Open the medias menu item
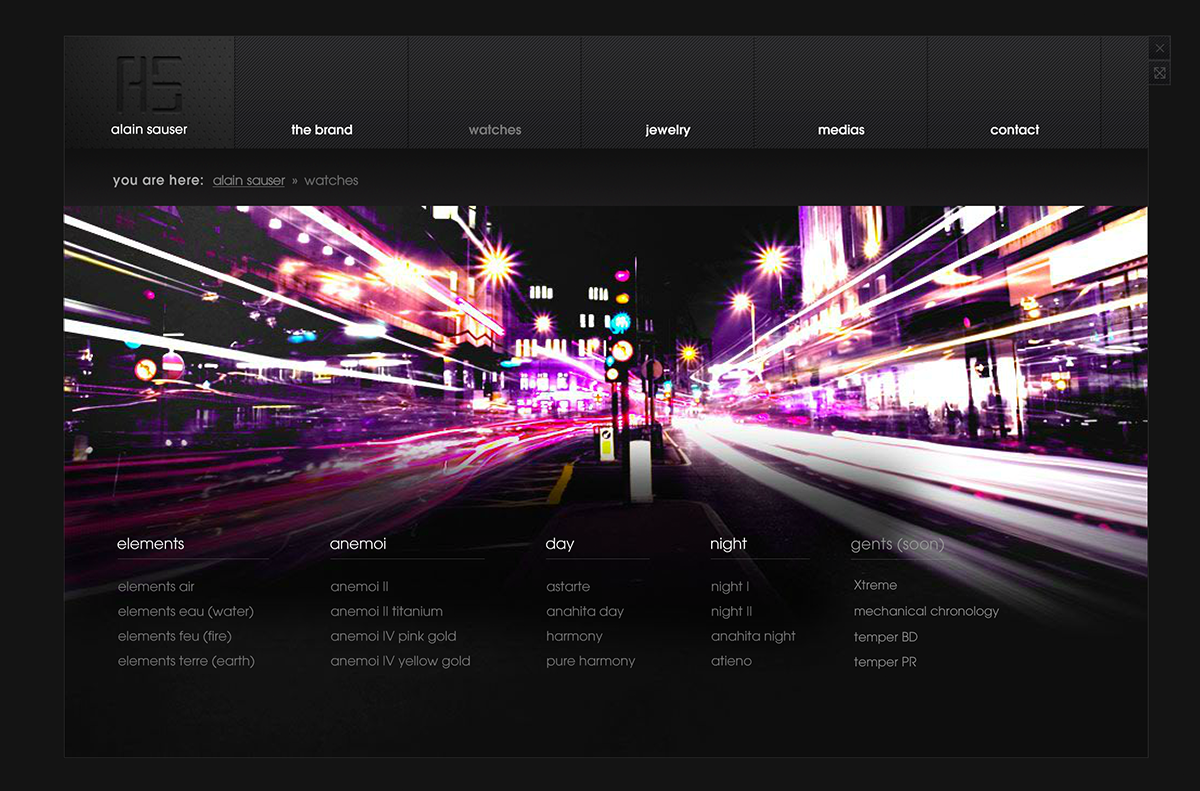Viewport: 1200px width, 791px height. [840, 130]
